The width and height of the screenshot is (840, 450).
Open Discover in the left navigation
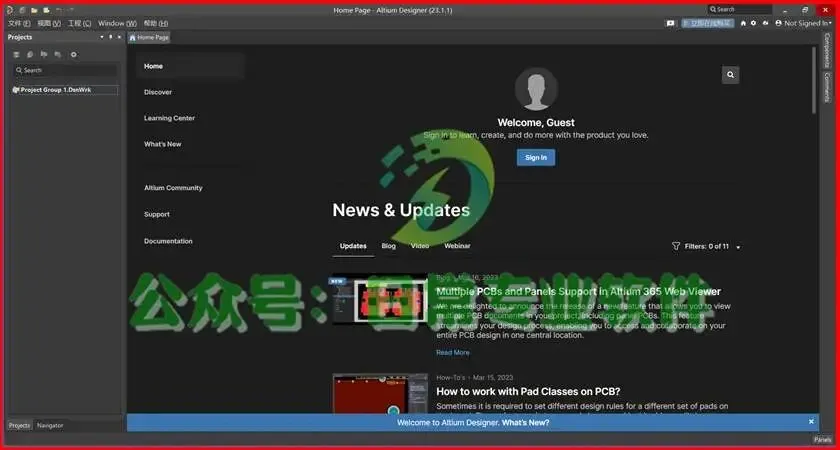[x=158, y=92]
